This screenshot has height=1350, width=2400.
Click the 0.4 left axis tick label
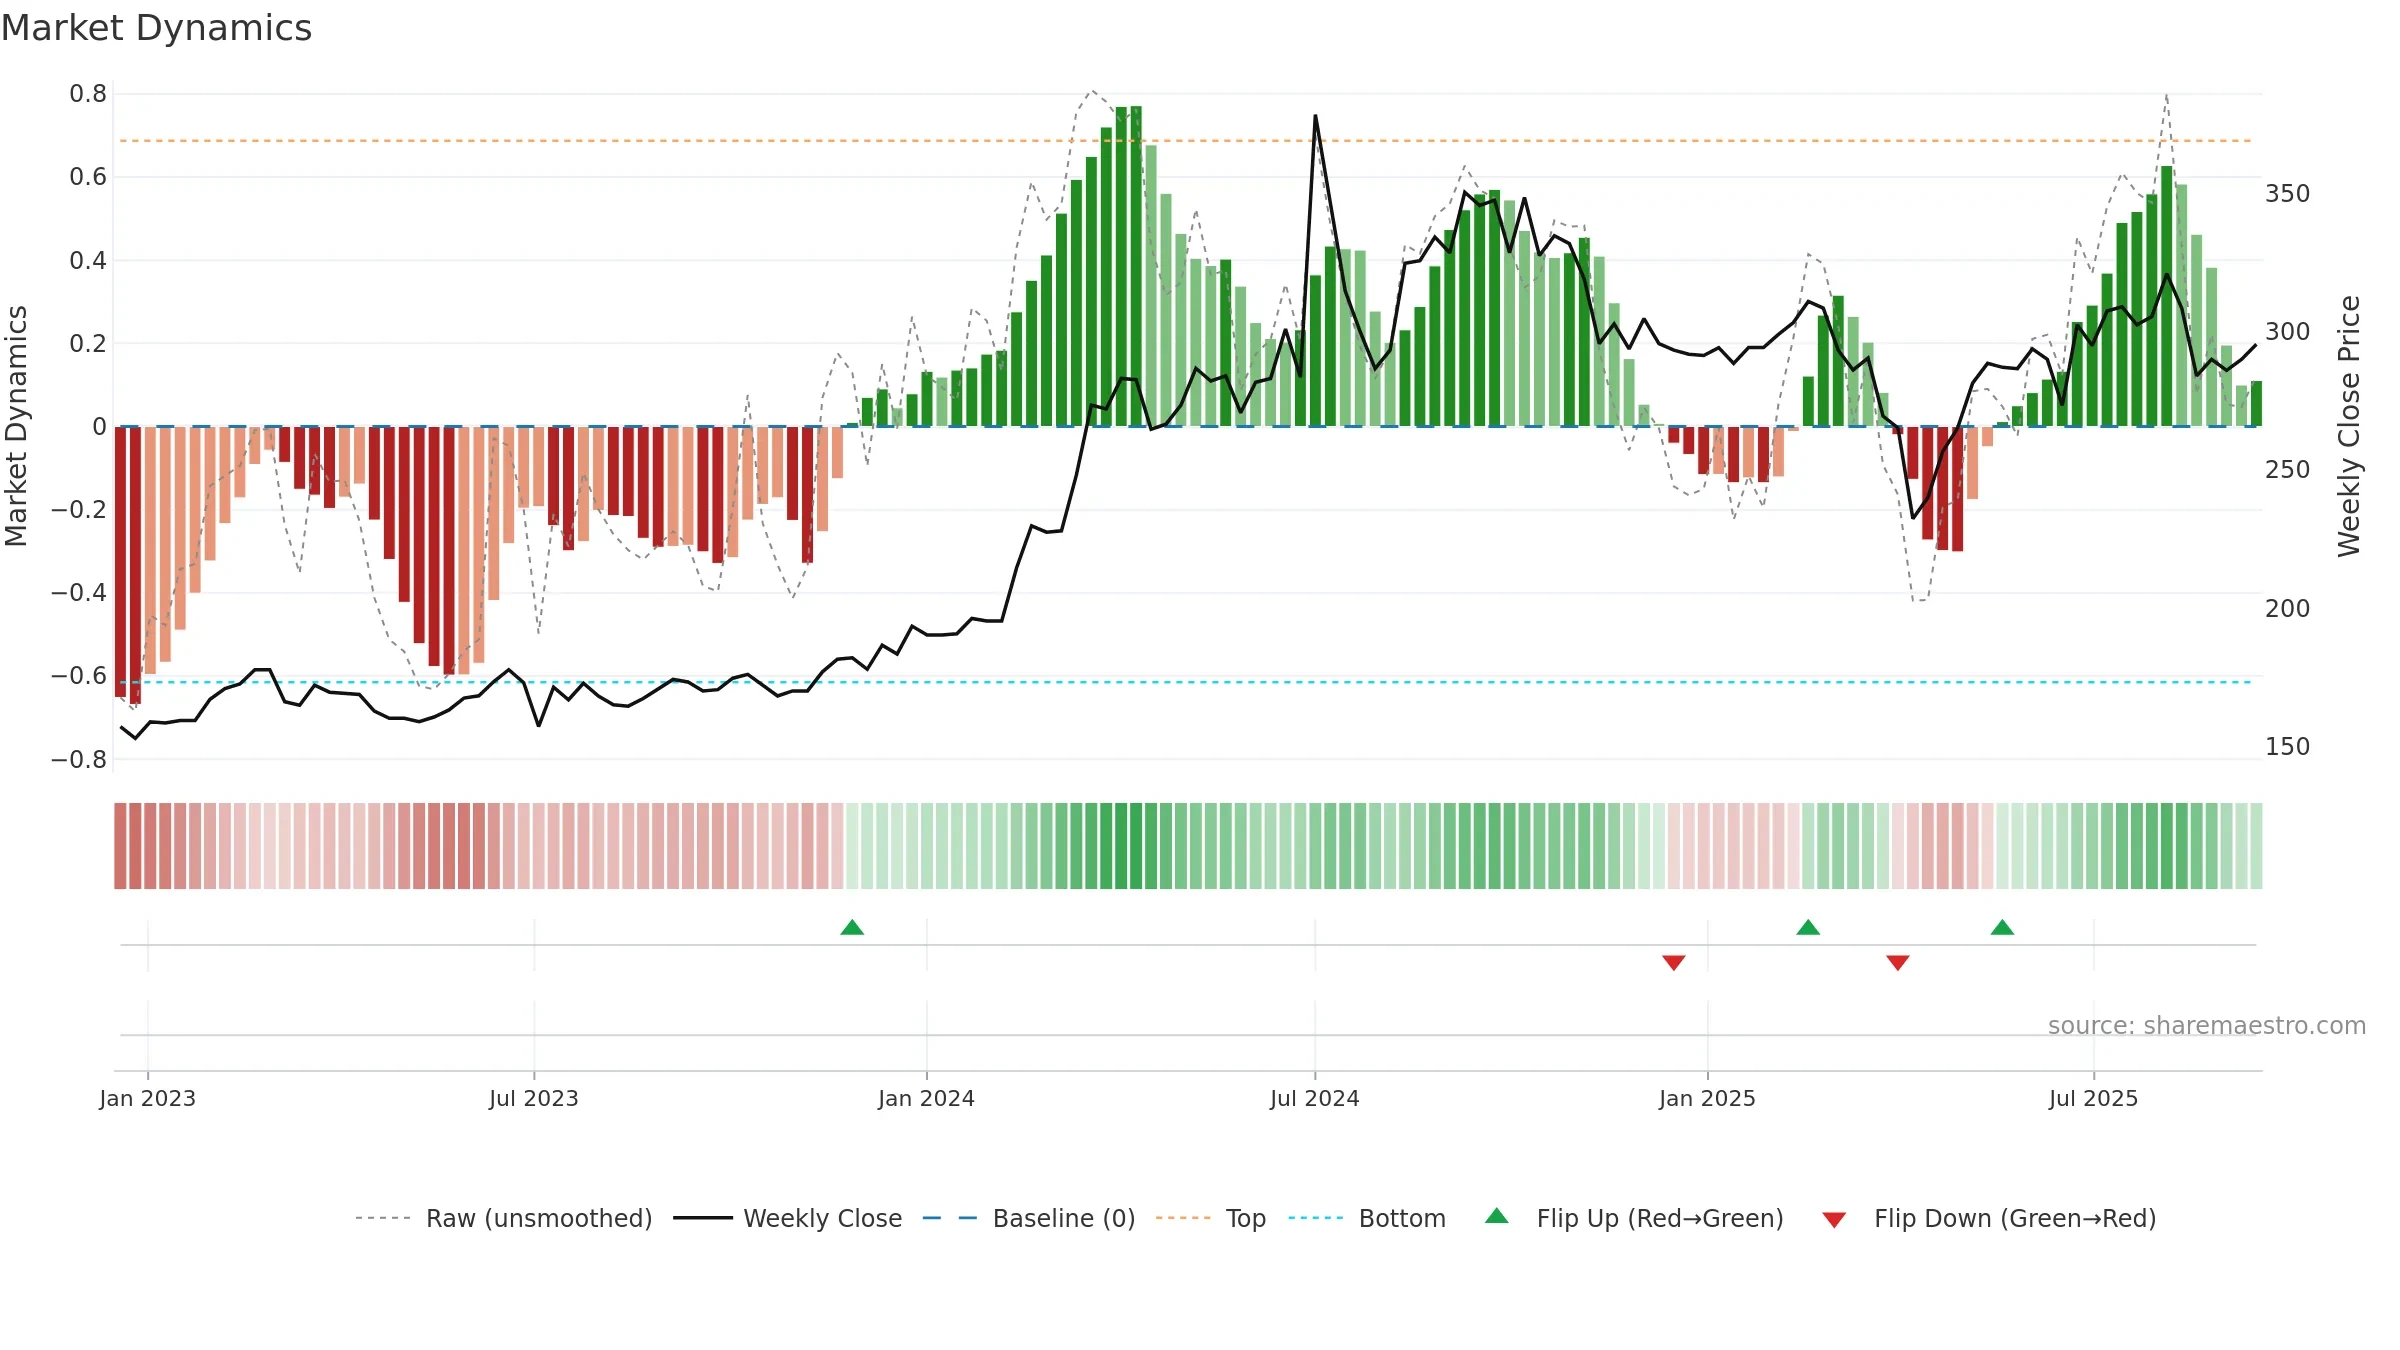(x=88, y=261)
